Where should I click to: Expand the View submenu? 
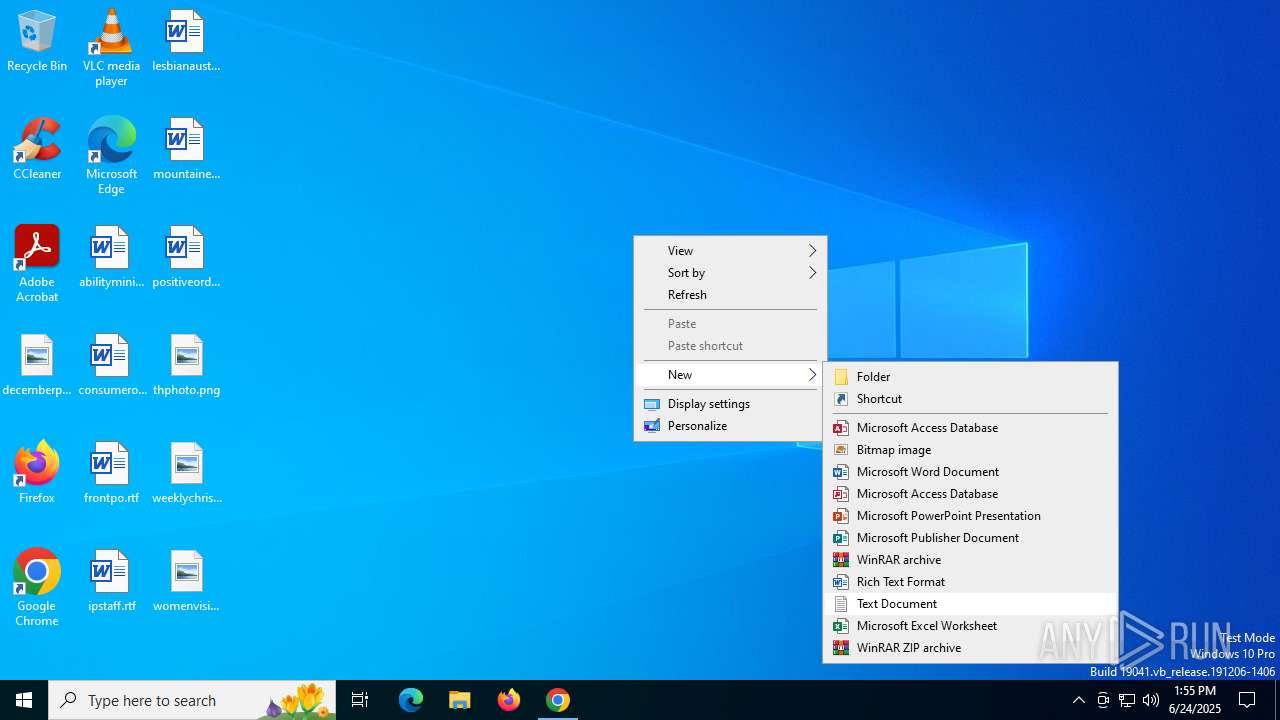(x=730, y=251)
